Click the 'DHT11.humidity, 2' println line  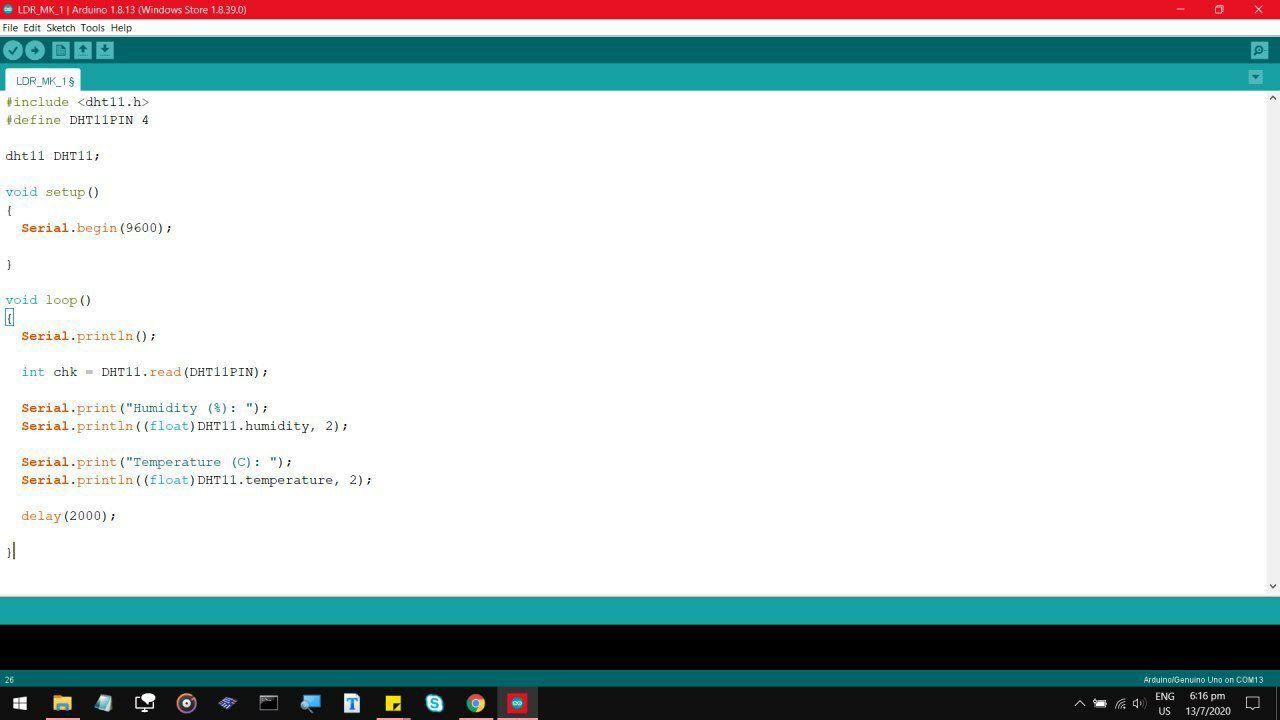[x=185, y=426]
